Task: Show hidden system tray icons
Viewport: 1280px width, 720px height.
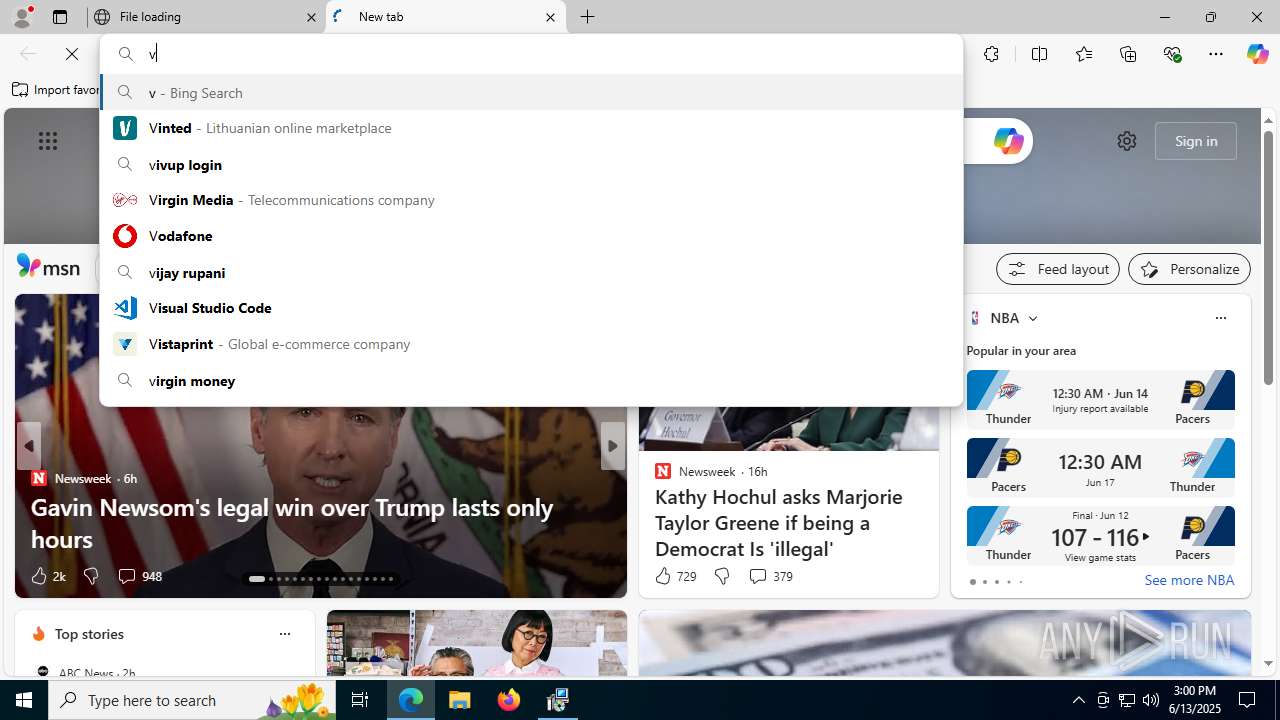Action: pos(1078,700)
